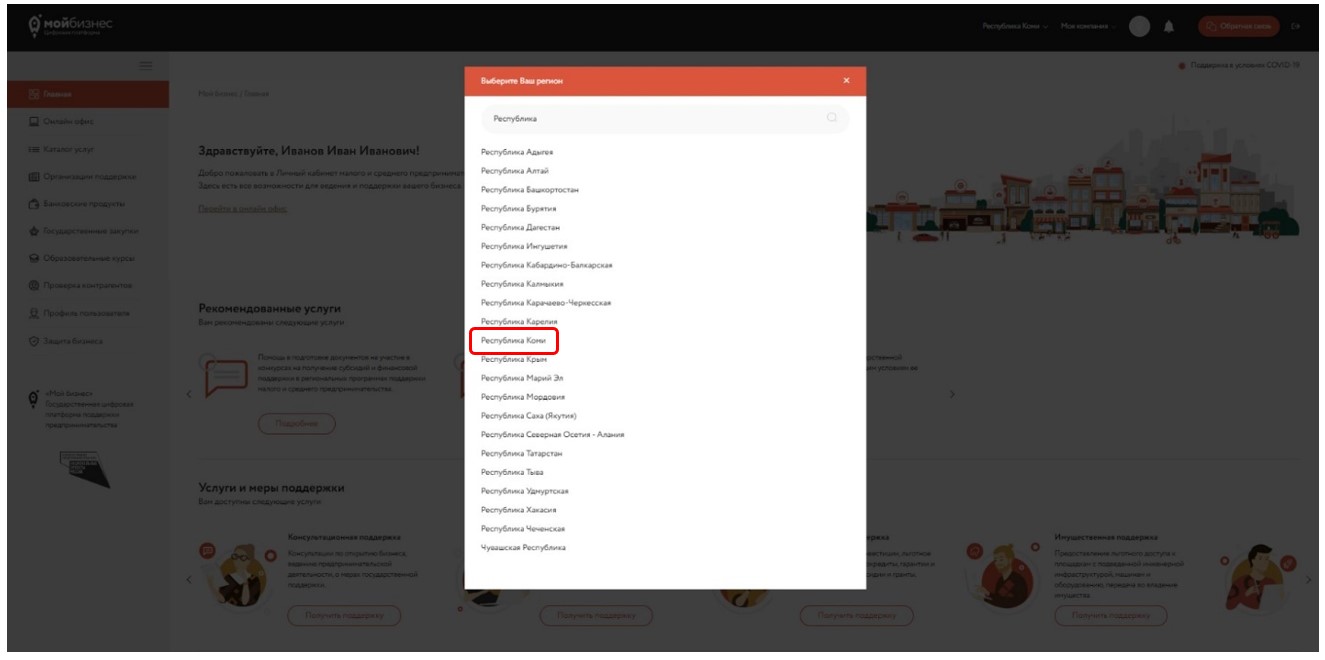
Task: Close the region selection dialog
Action: [x=846, y=80]
